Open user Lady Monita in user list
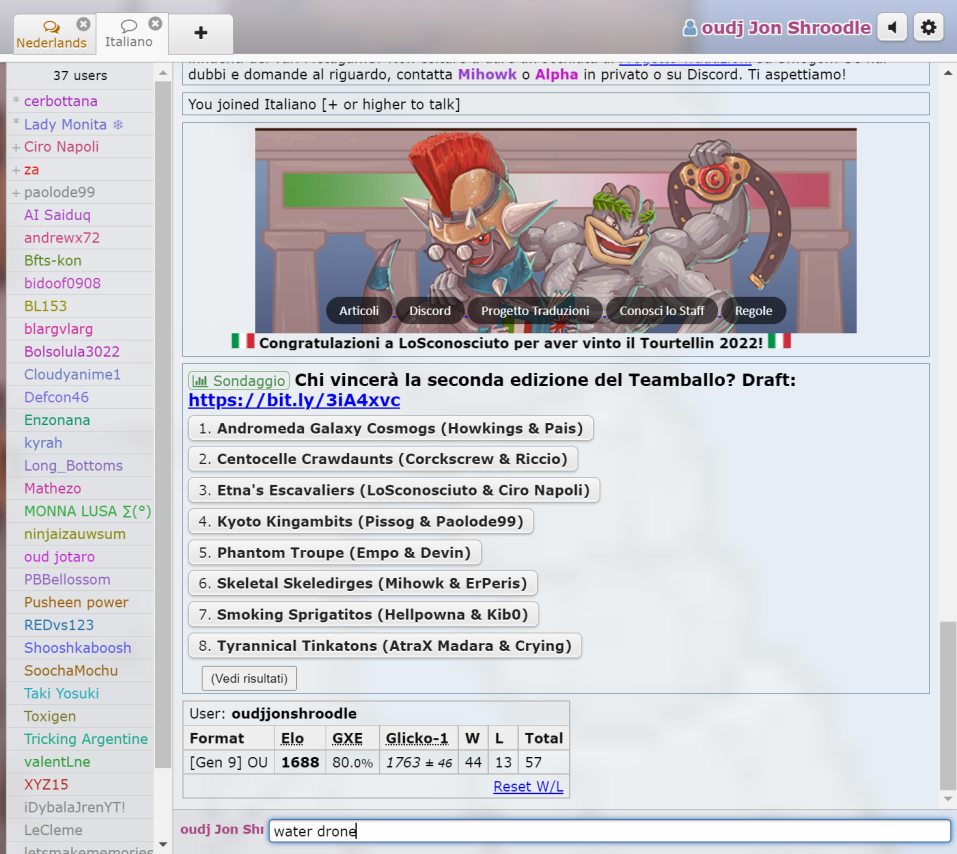This screenshot has width=957, height=854. coord(65,124)
